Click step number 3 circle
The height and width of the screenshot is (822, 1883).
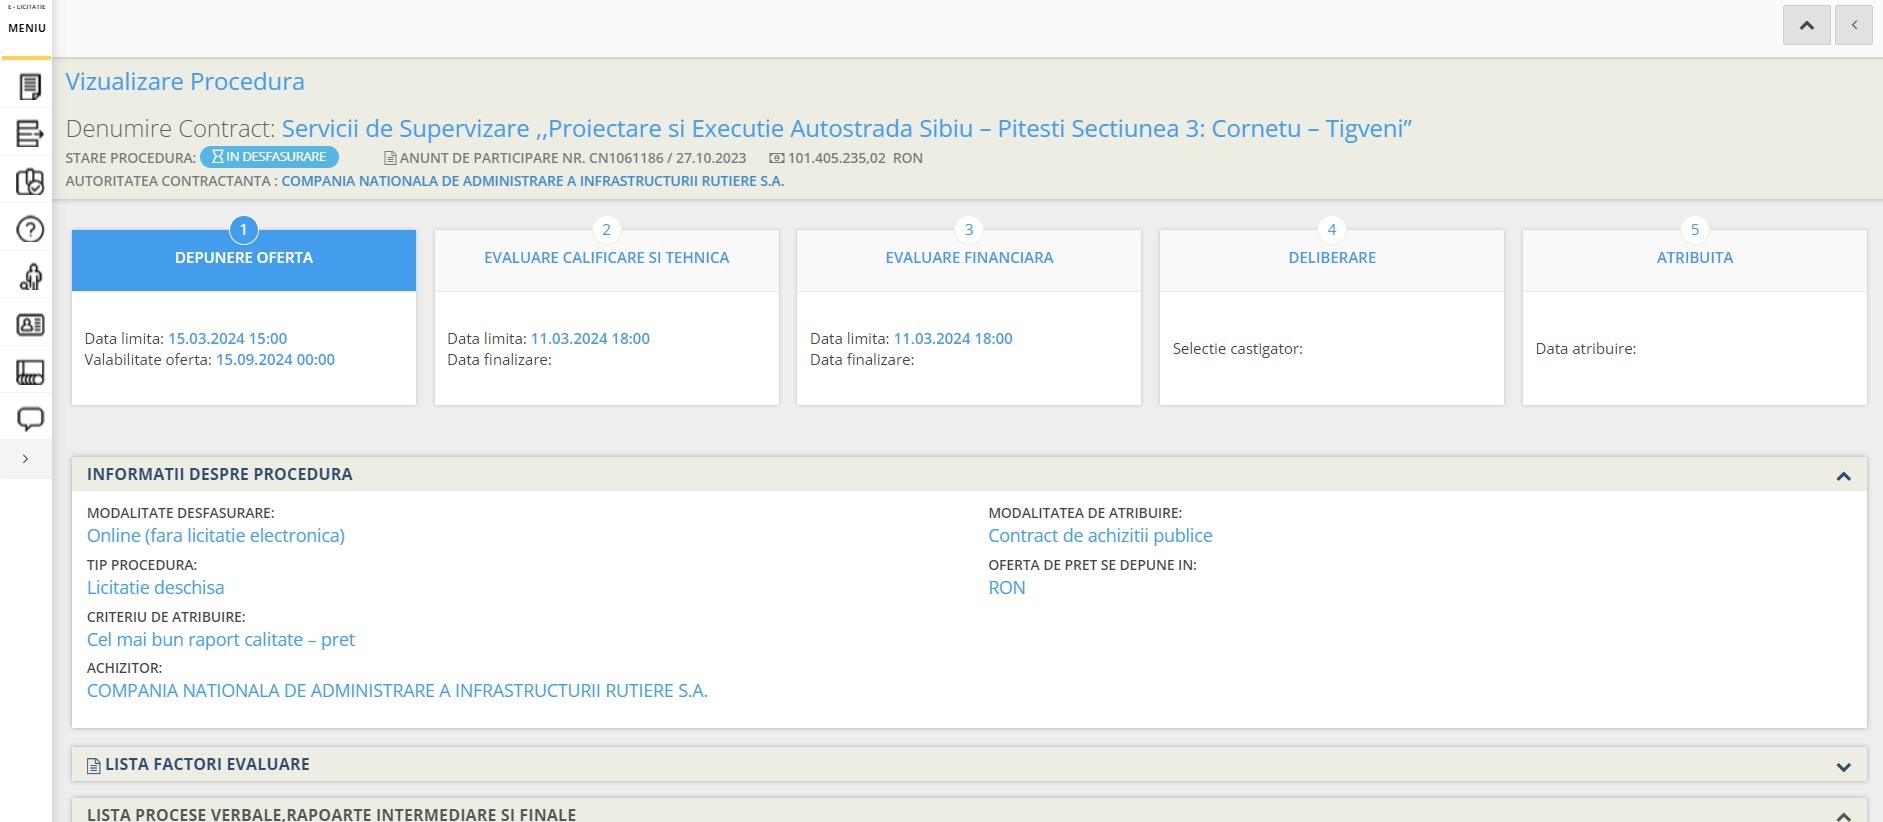click(969, 229)
